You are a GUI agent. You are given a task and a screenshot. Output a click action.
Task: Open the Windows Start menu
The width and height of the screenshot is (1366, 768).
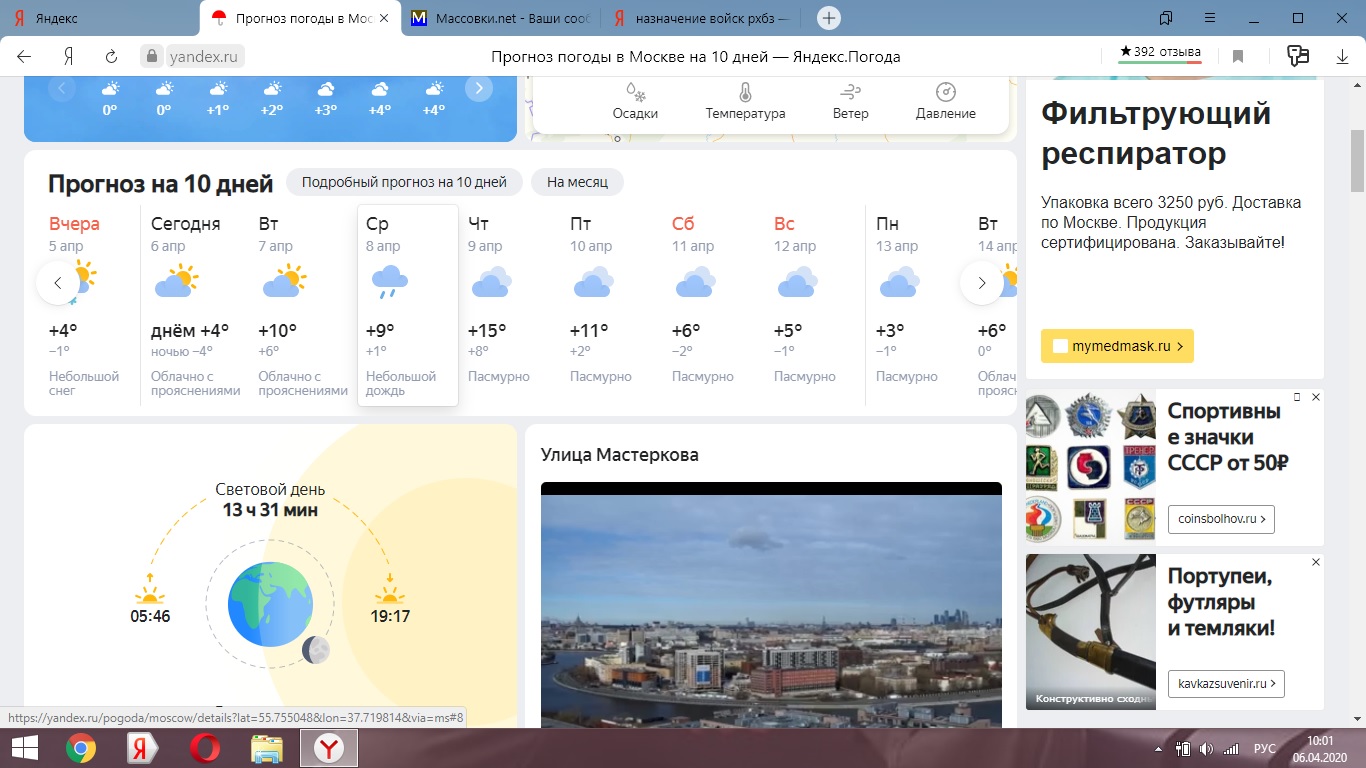[x=24, y=748]
